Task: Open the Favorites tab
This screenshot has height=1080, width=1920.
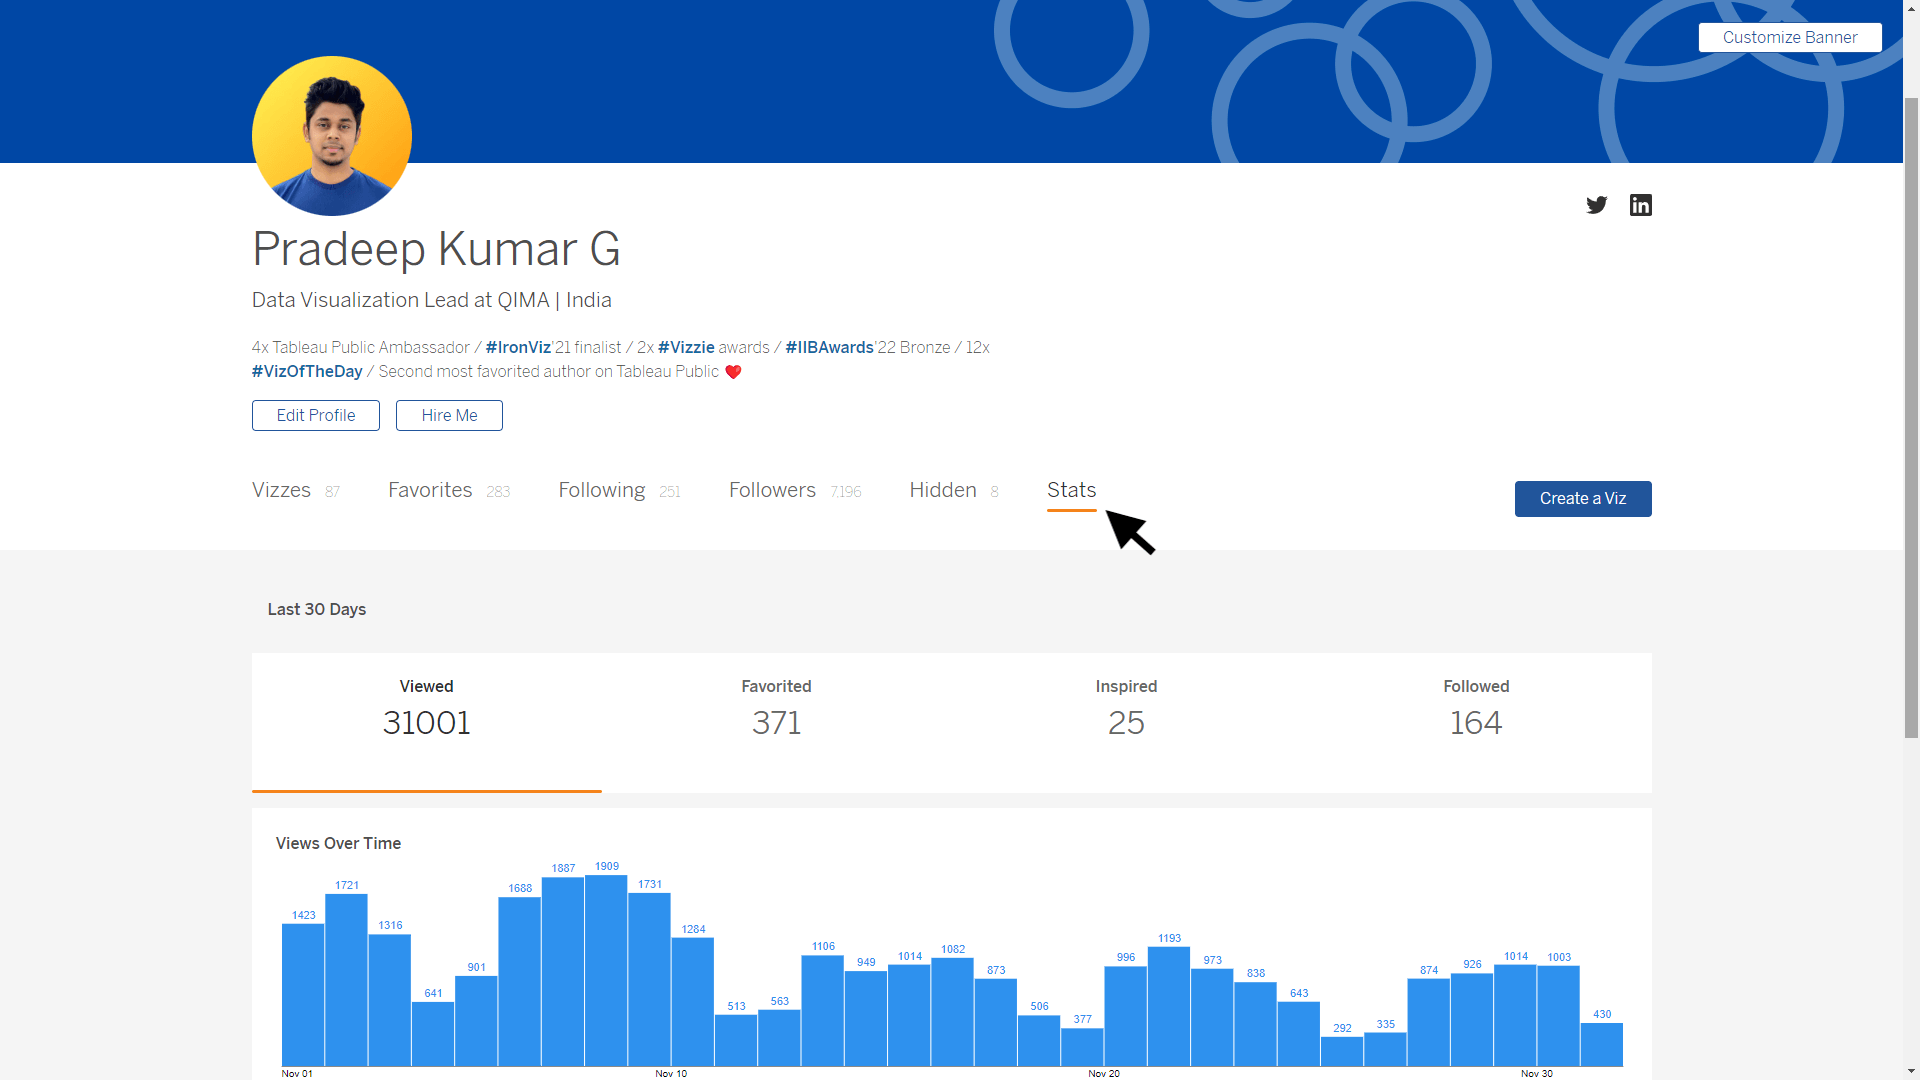Action: (430, 490)
